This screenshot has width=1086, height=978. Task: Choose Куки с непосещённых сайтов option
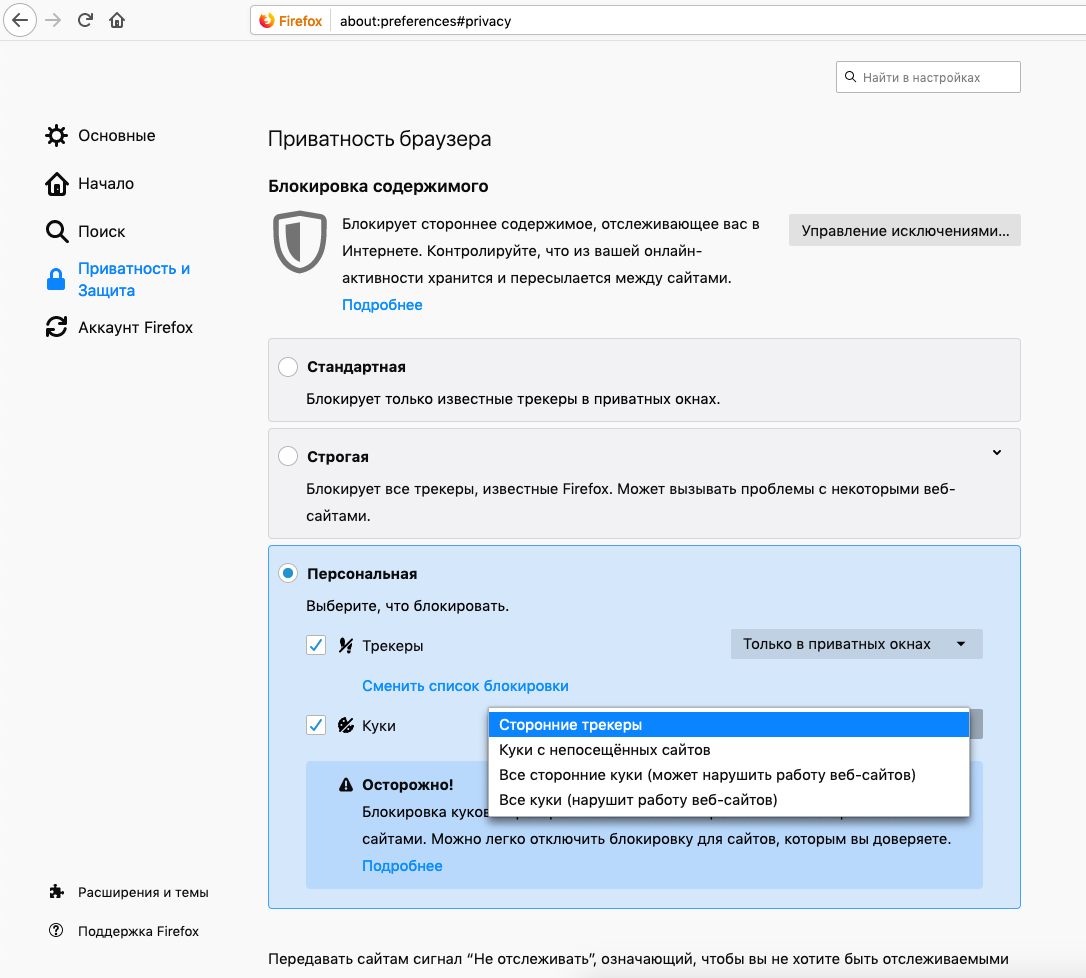[x=604, y=750]
